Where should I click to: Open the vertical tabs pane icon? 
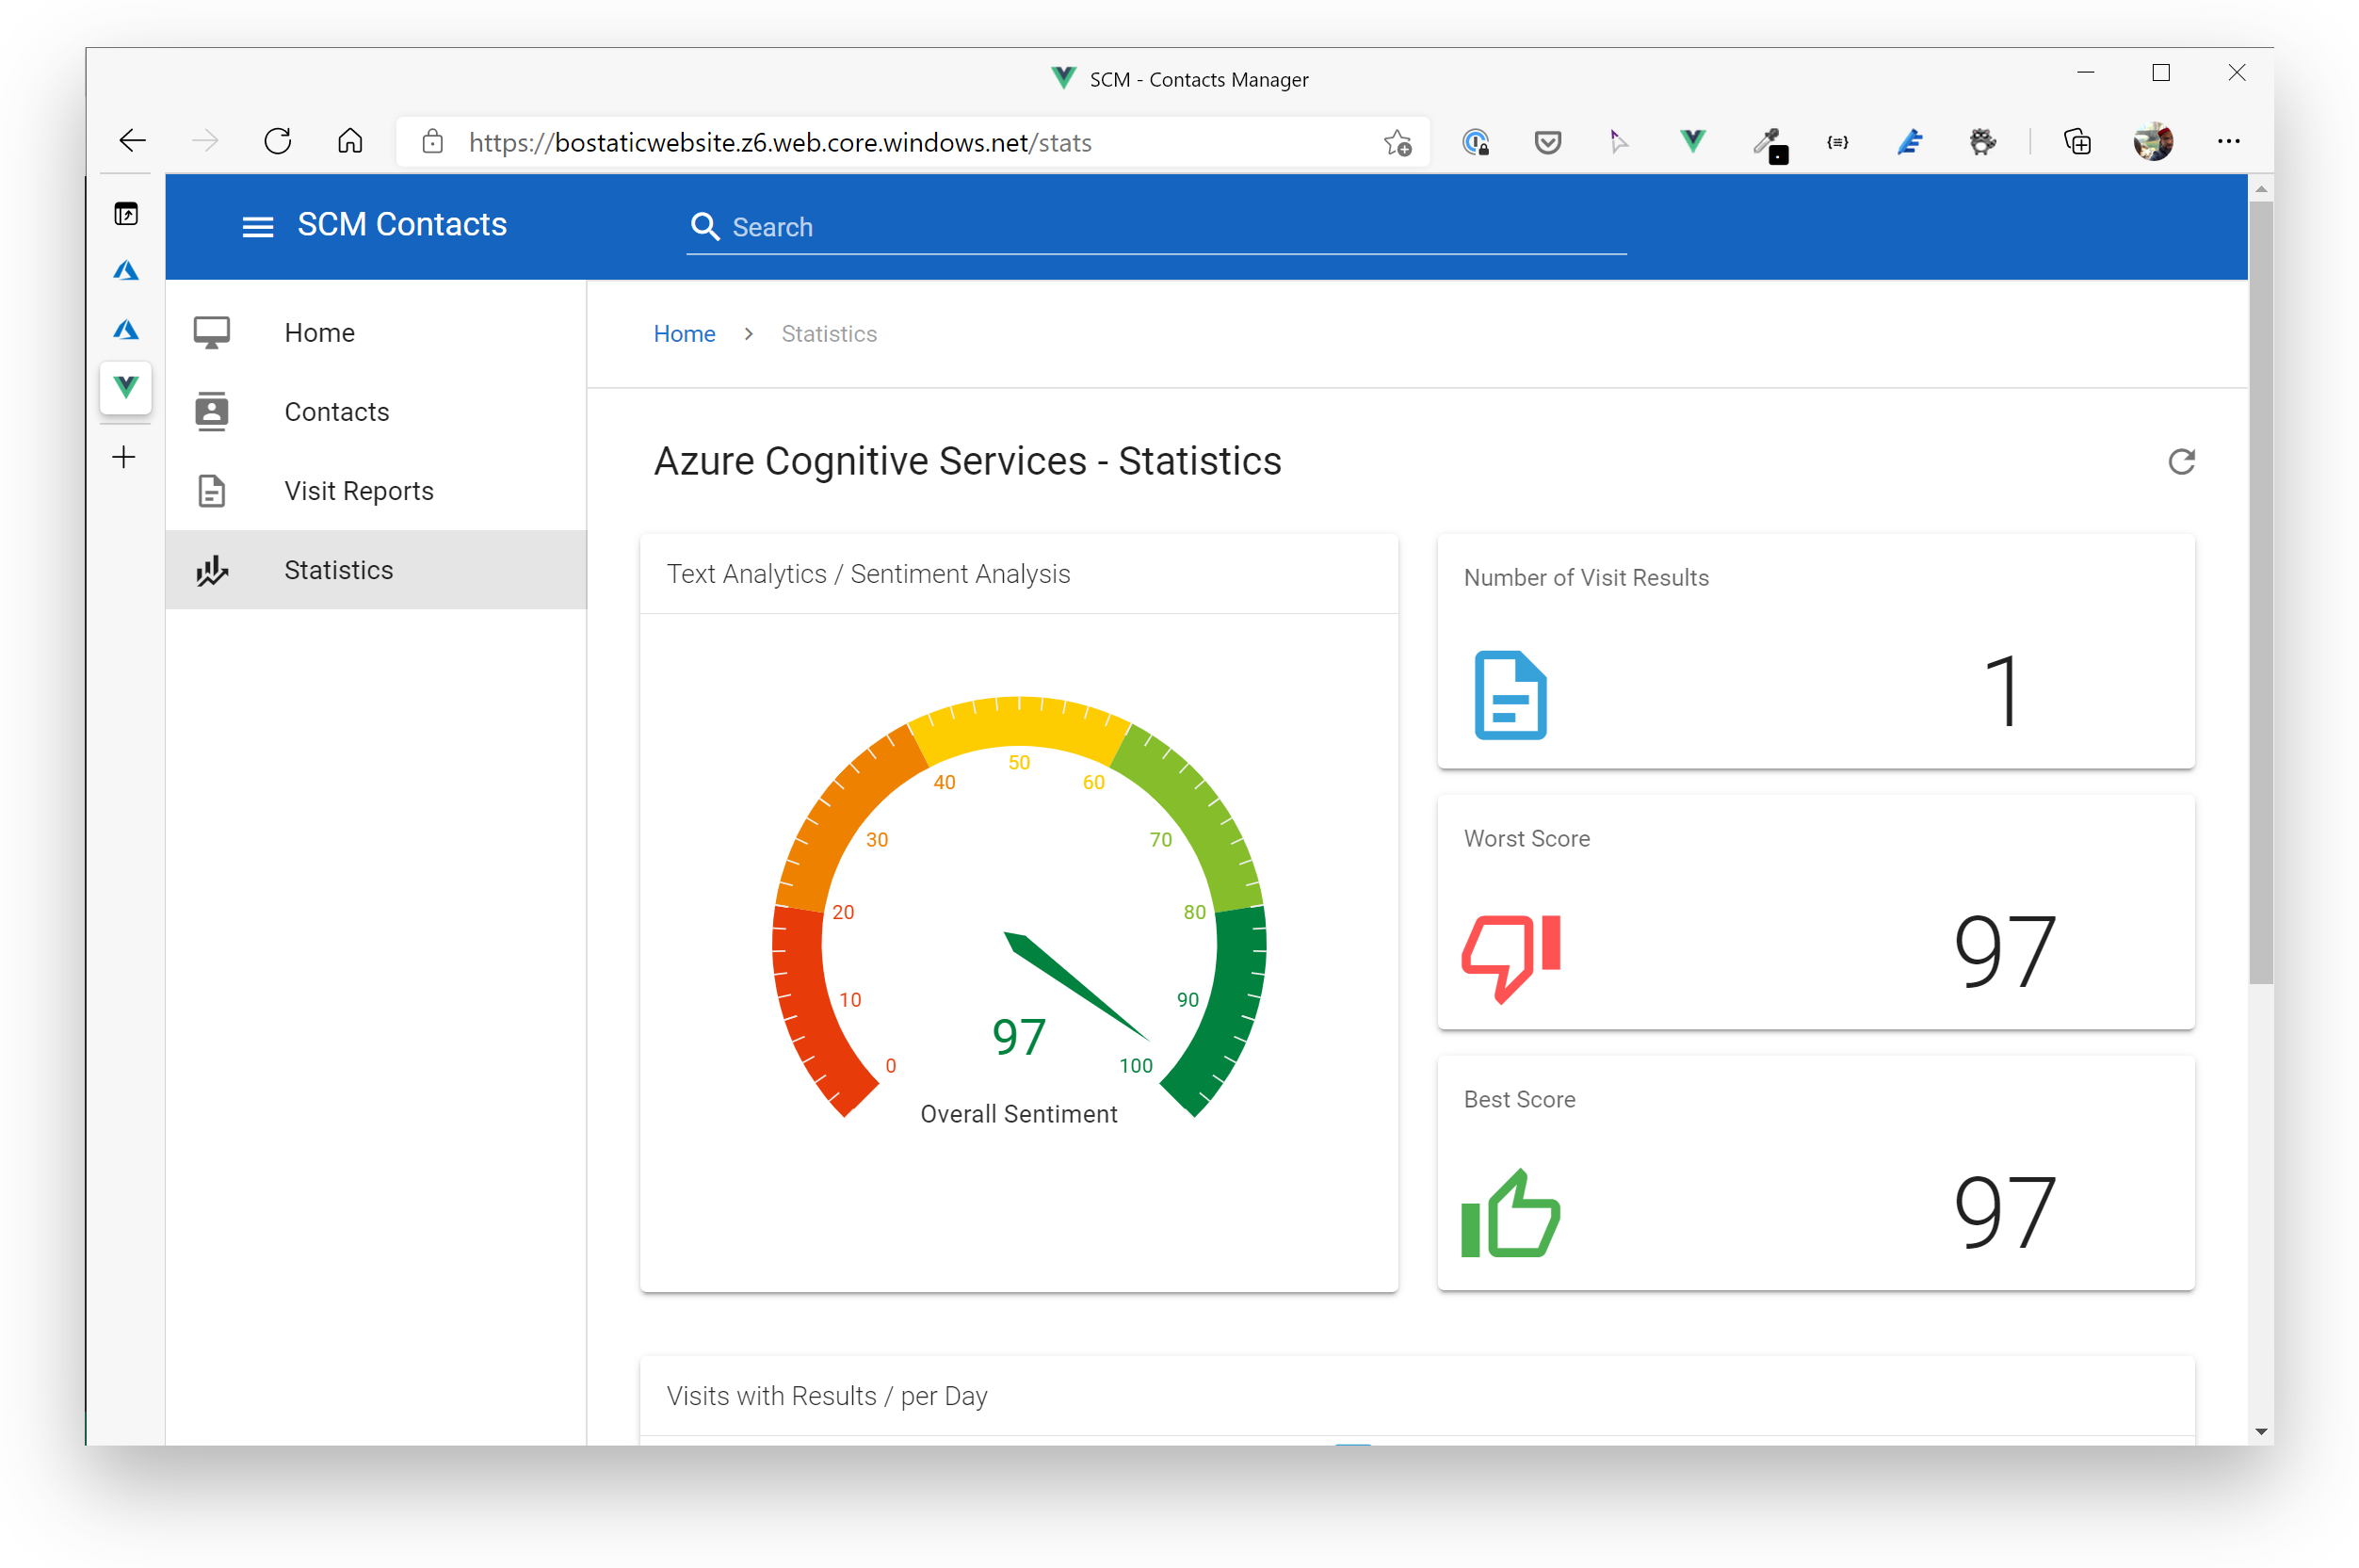[x=126, y=214]
